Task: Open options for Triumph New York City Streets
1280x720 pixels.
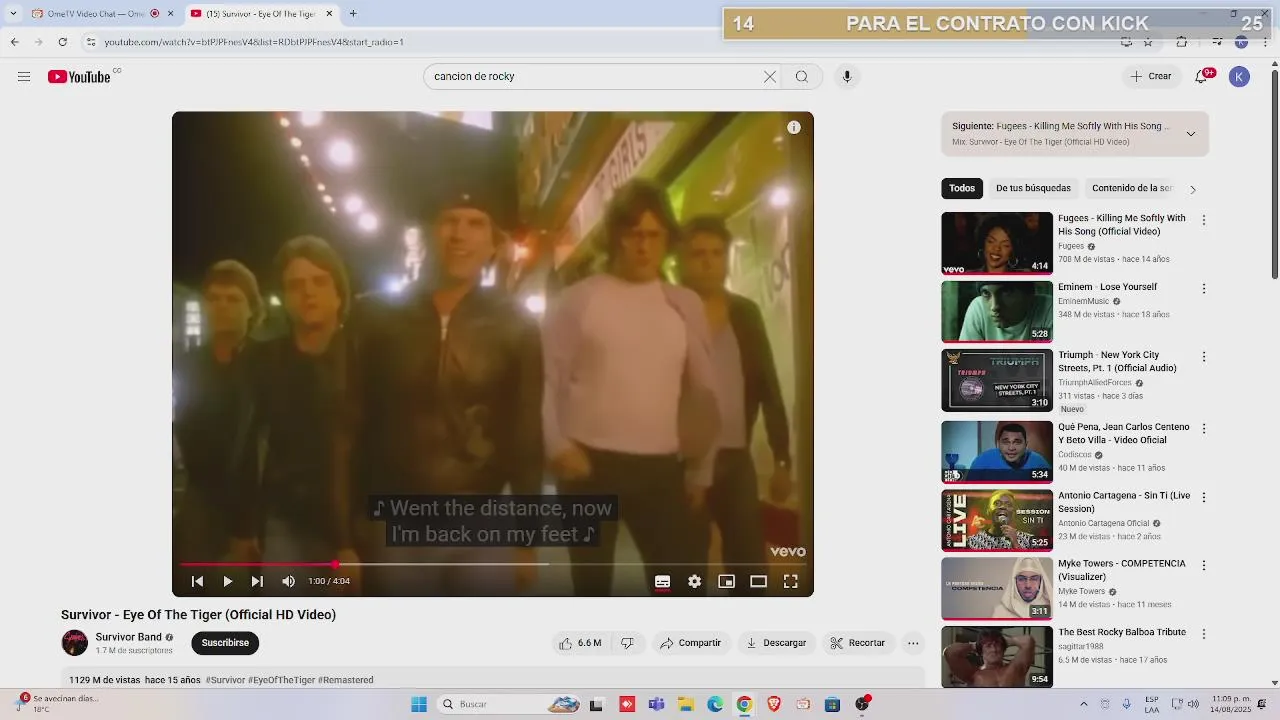Action: tap(1204, 356)
